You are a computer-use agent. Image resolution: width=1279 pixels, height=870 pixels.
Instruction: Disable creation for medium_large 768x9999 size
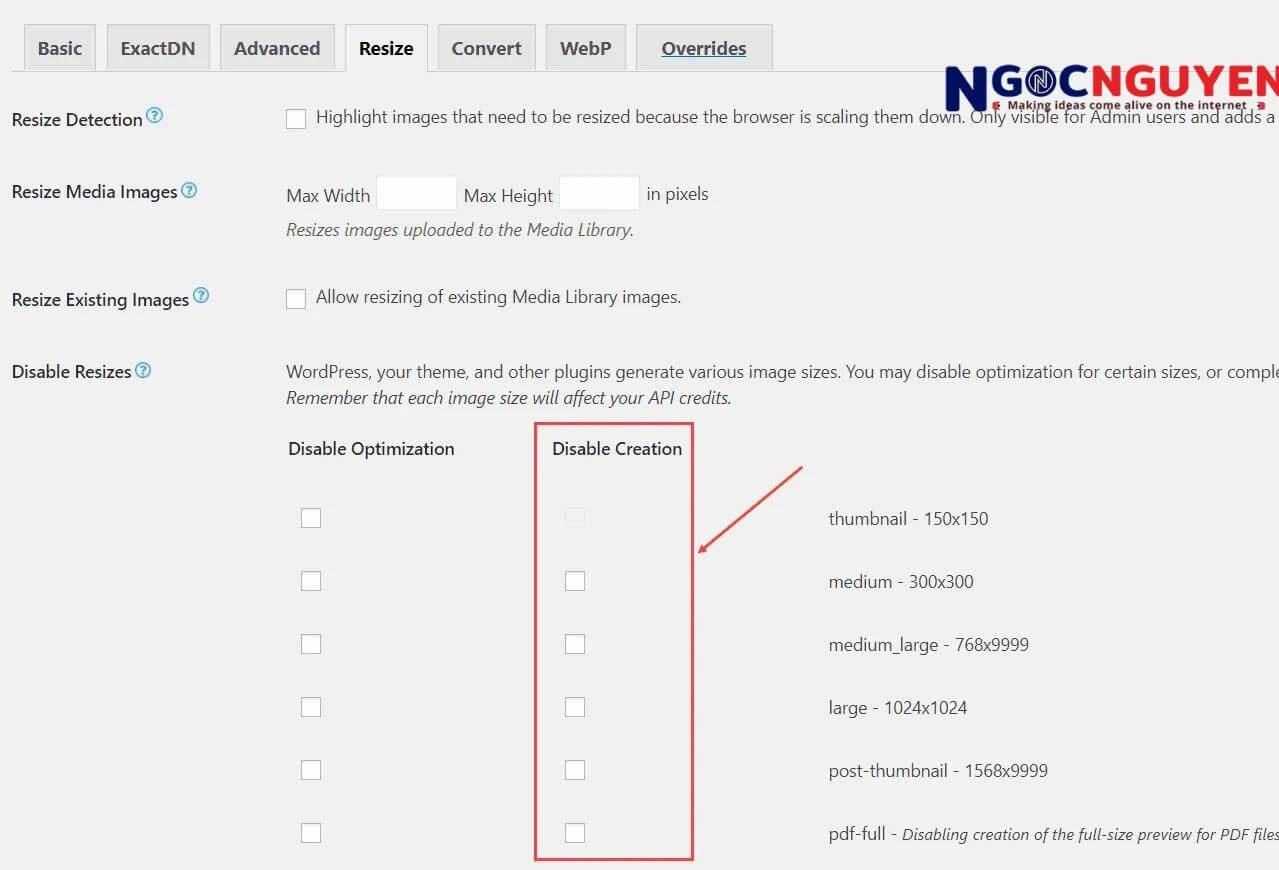pyautogui.click(x=575, y=644)
